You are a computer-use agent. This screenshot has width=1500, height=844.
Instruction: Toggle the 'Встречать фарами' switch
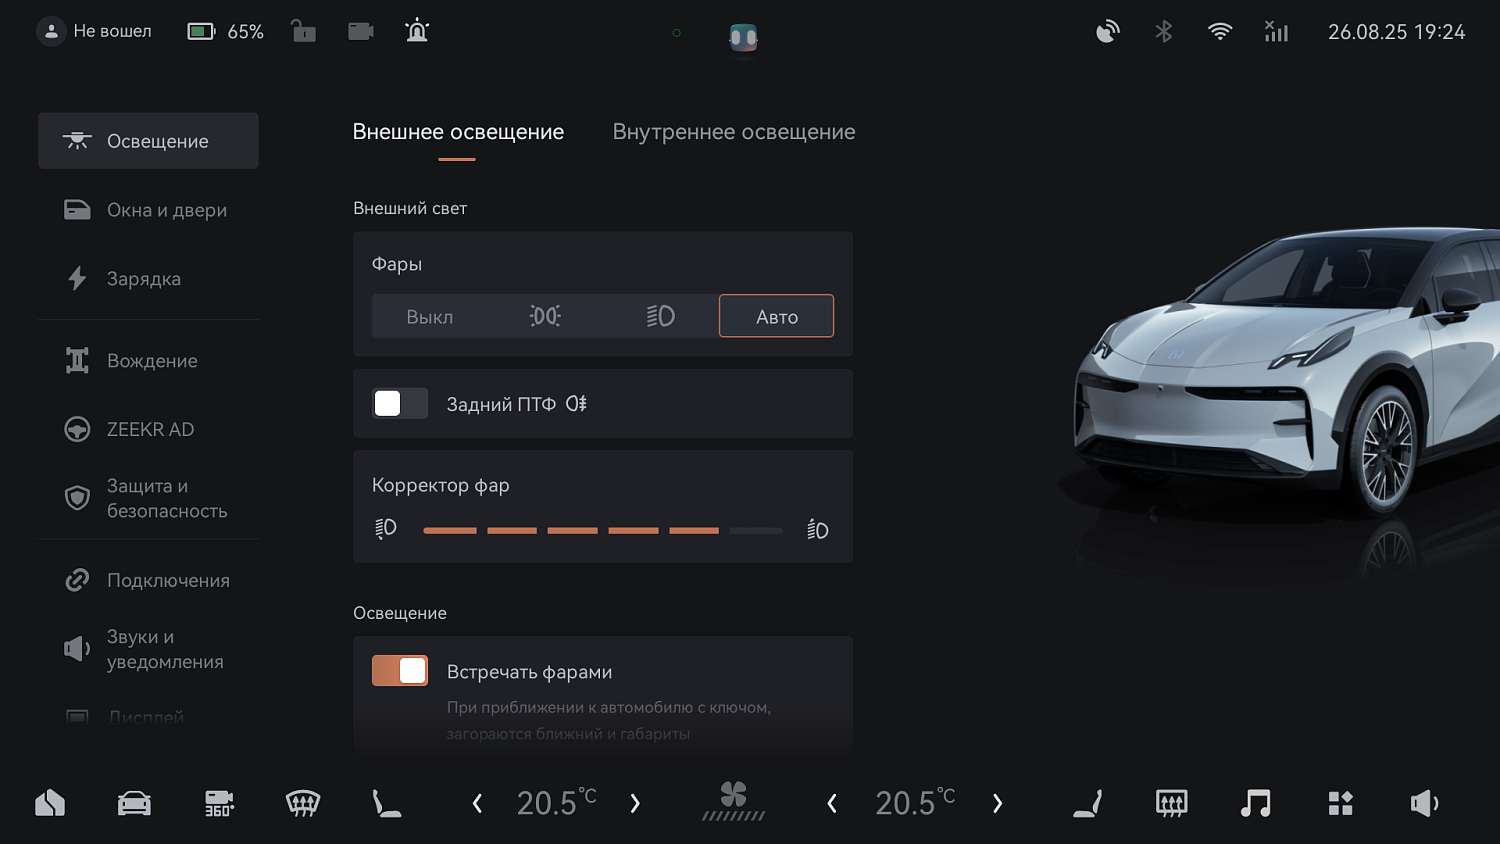400,671
